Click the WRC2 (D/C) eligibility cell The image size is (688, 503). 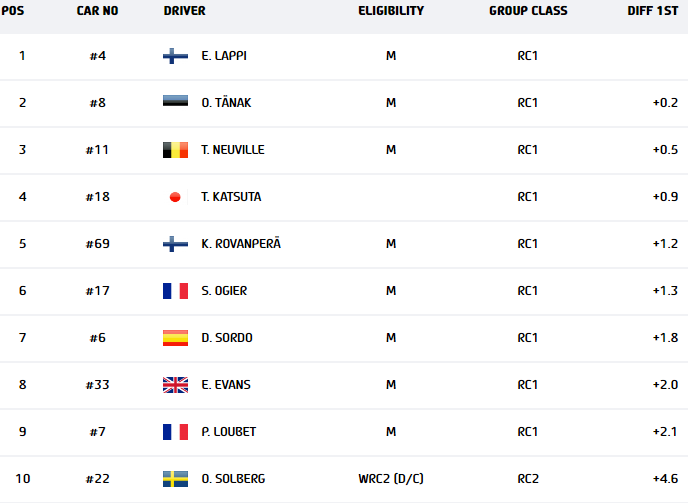point(390,479)
